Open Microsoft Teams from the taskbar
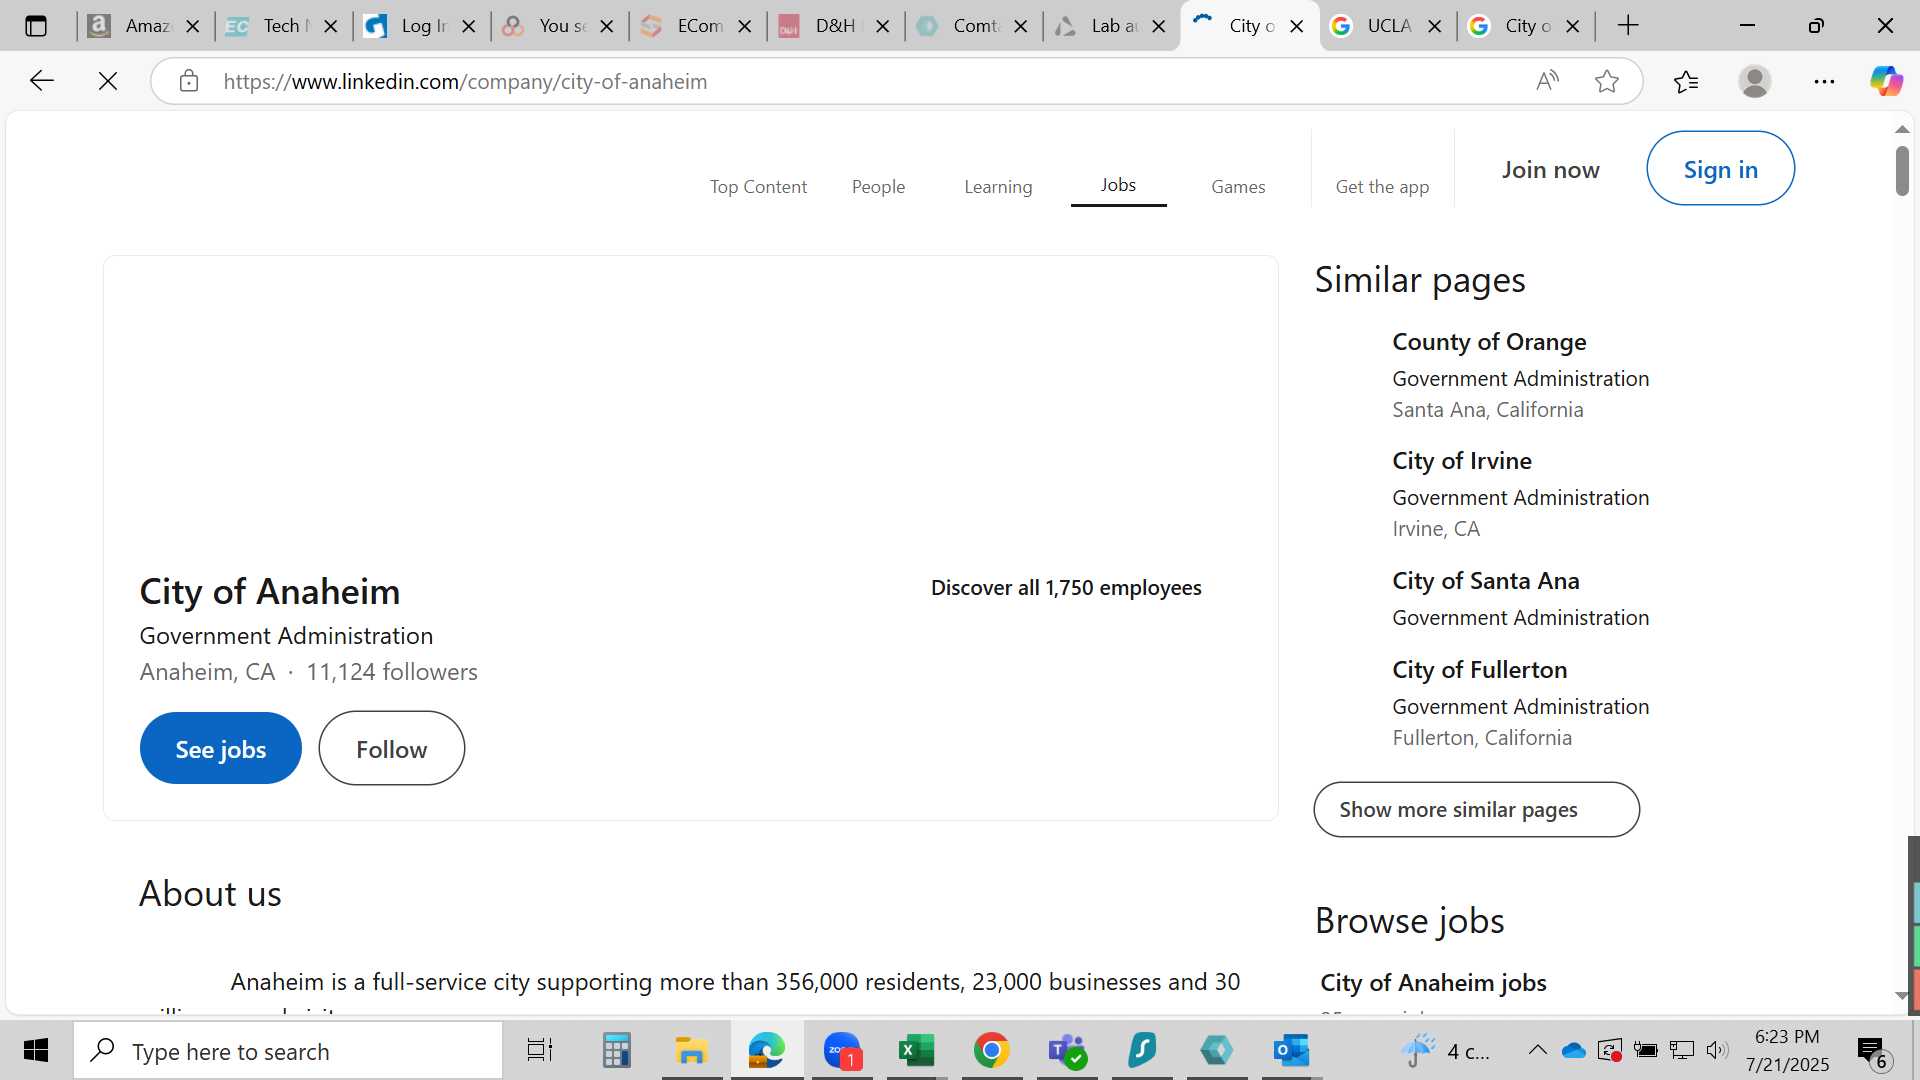Image resolution: width=1920 pixels, height=1080 pixels. (1067, 1051)
